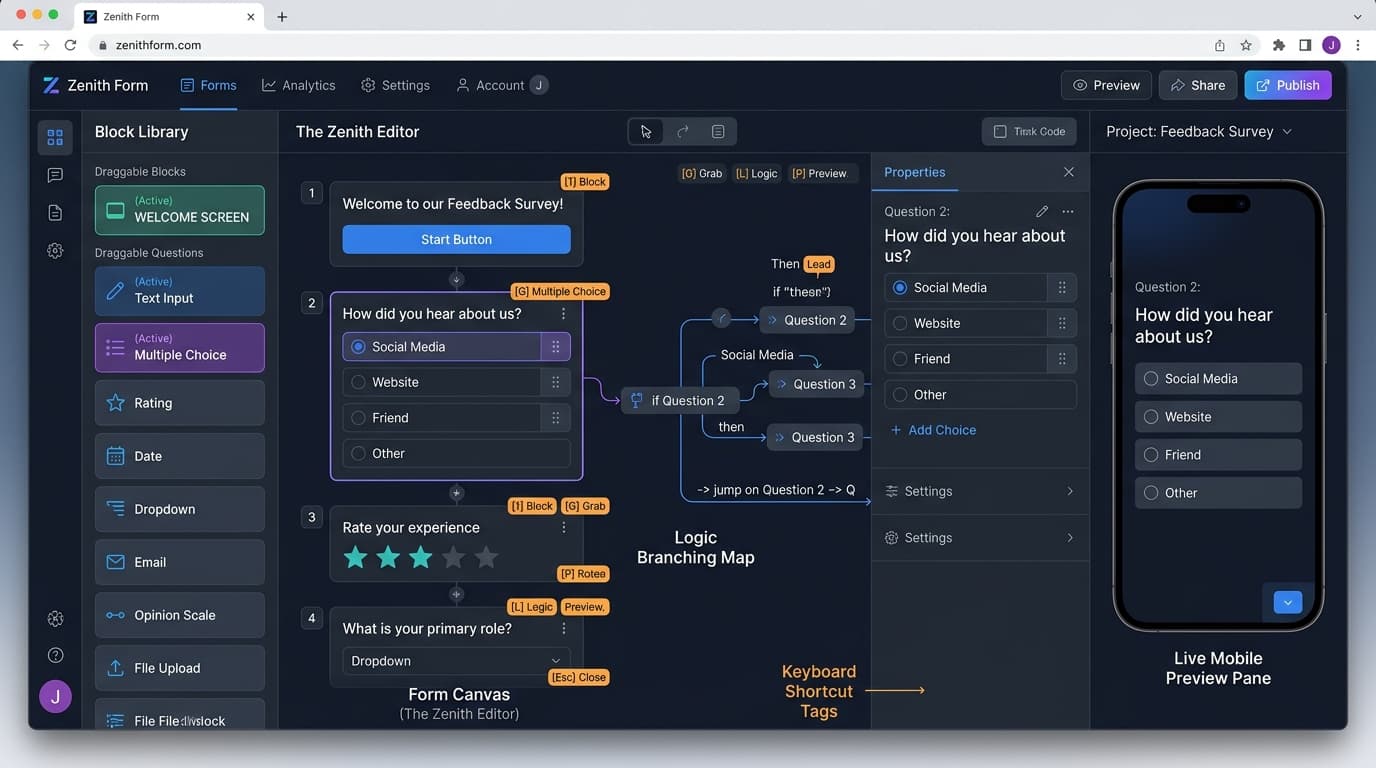This screenshot has height=768, width=1376.
Task: Open the Forms tab
Action: 208,85
